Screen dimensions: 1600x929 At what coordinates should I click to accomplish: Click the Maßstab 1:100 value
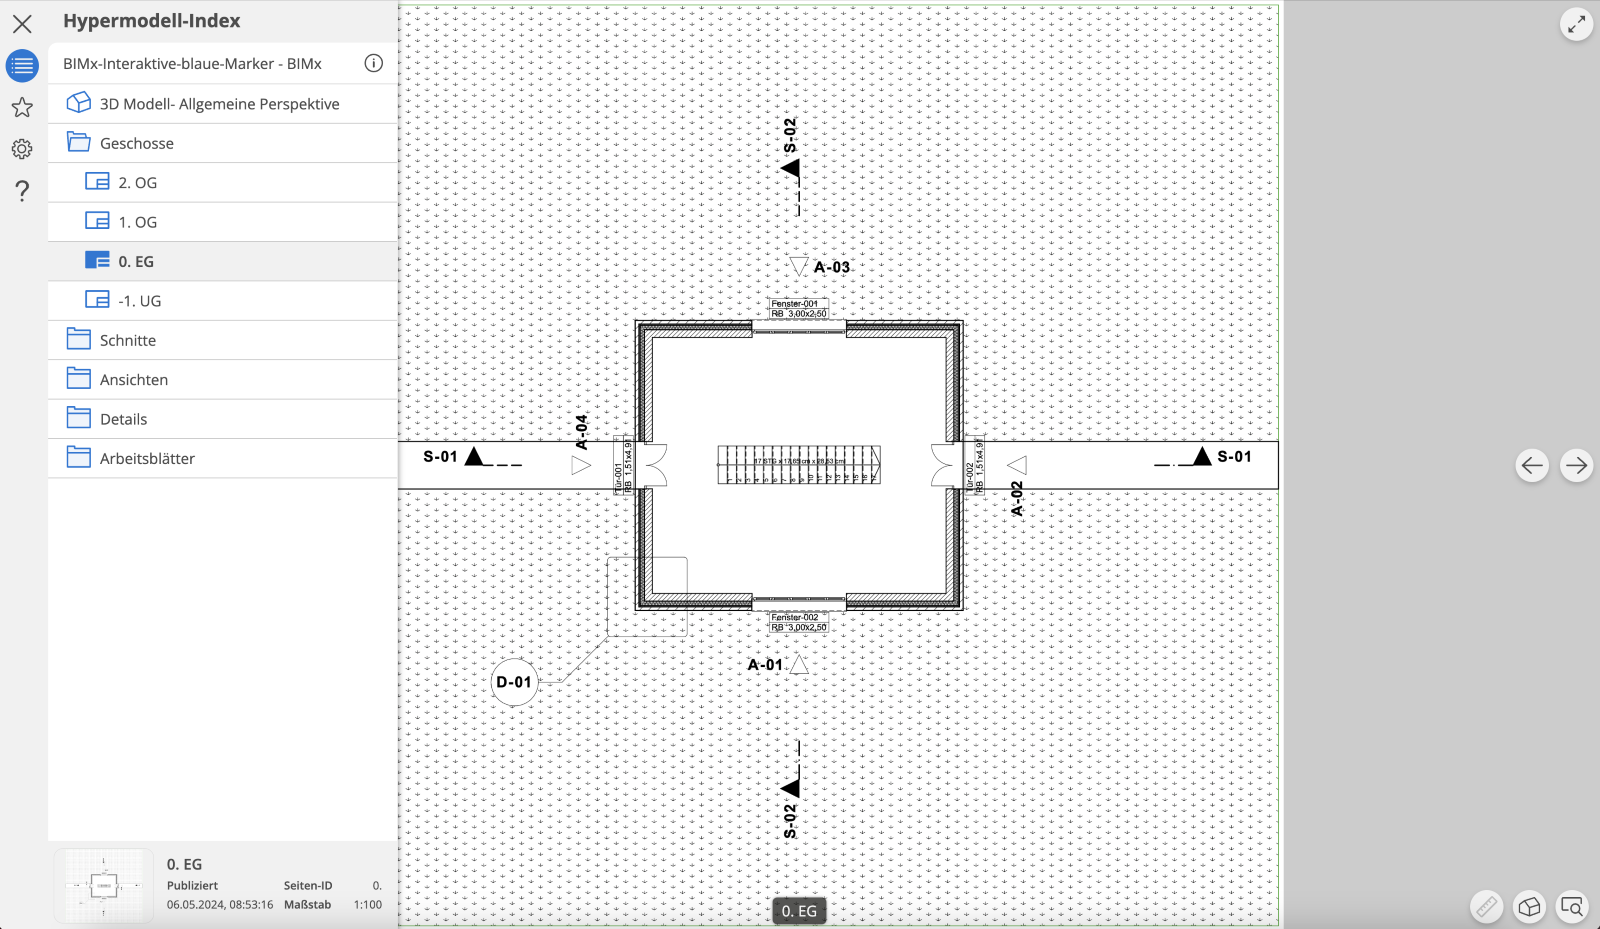coord(368,905)
